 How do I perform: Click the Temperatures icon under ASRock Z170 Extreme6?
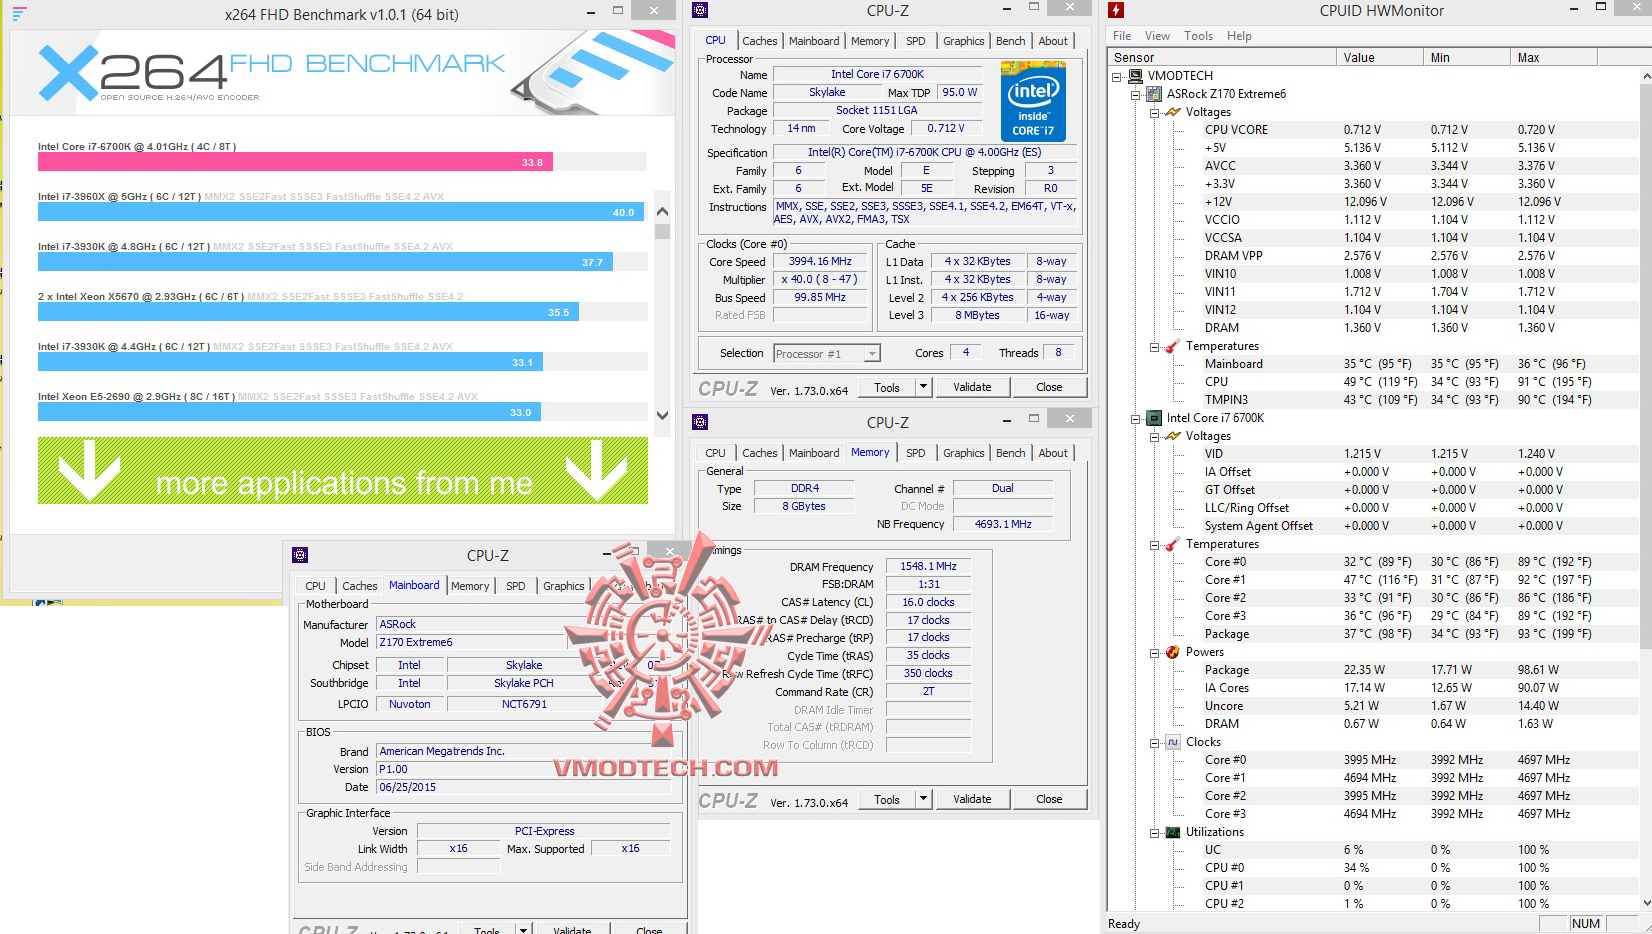tap(1173, 346)
